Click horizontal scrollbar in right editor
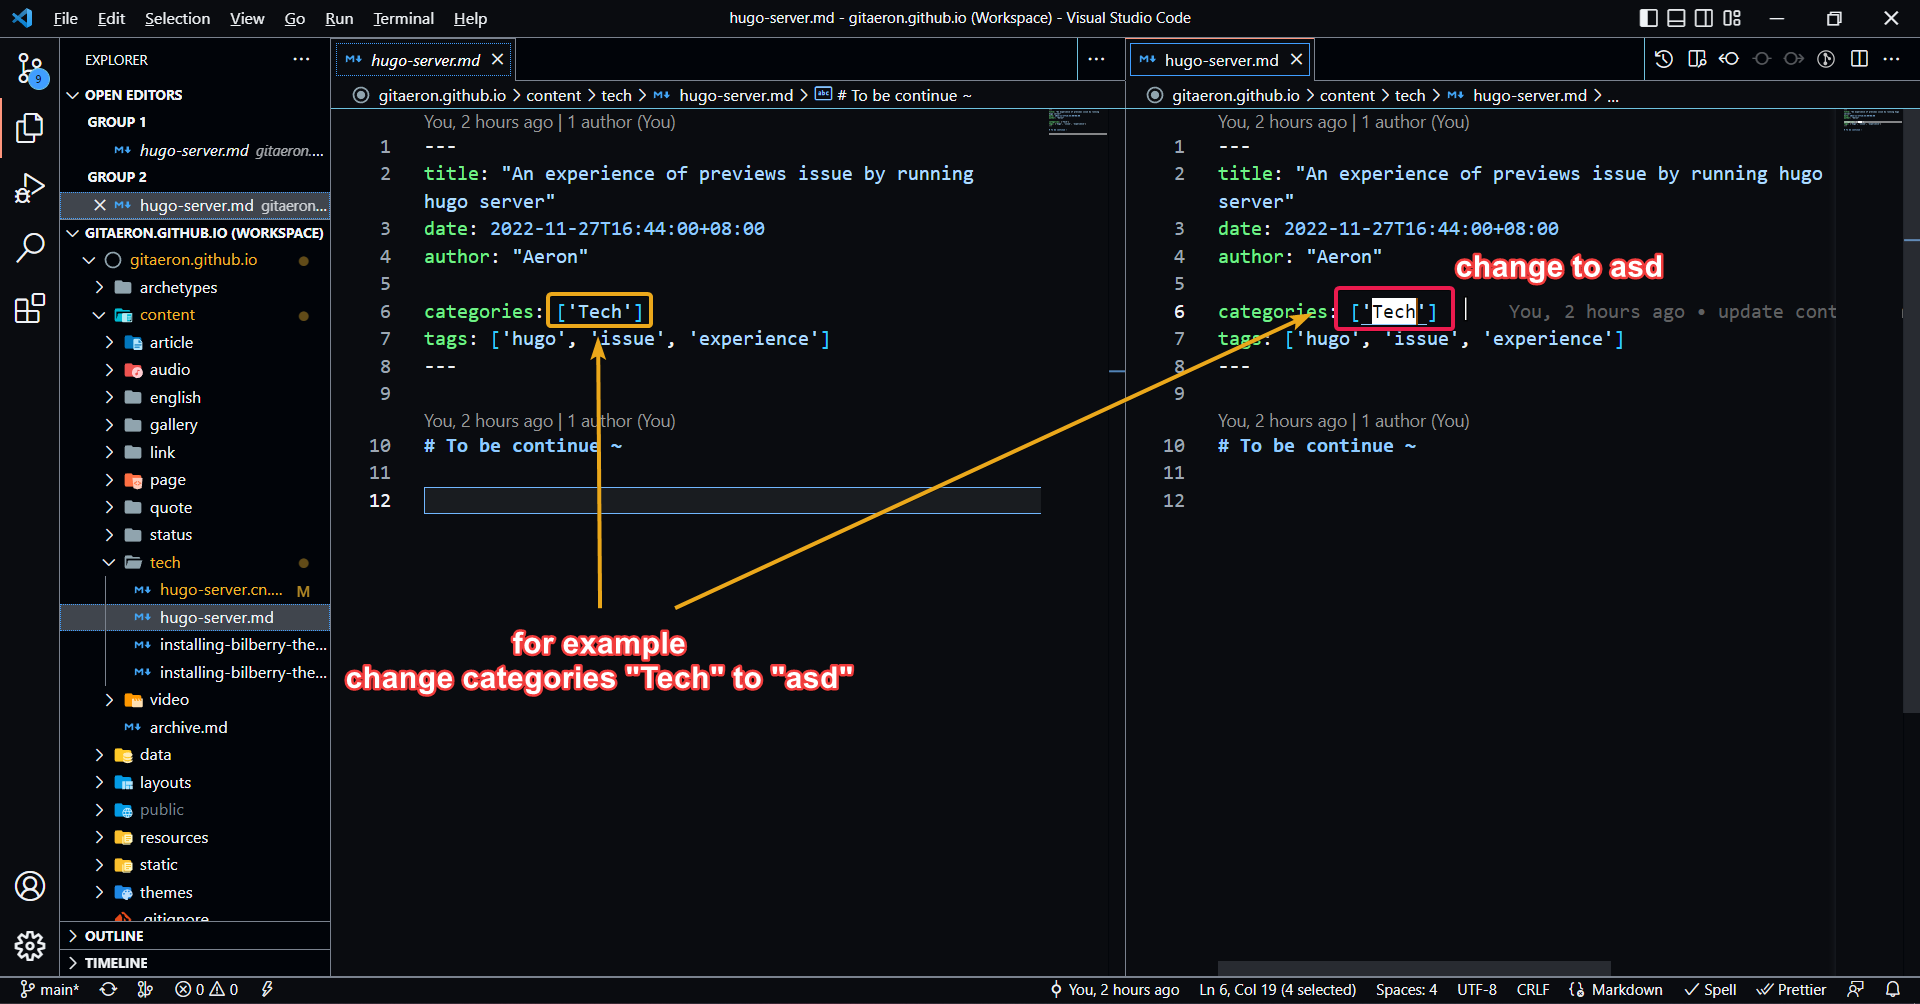 point(1414,967)
